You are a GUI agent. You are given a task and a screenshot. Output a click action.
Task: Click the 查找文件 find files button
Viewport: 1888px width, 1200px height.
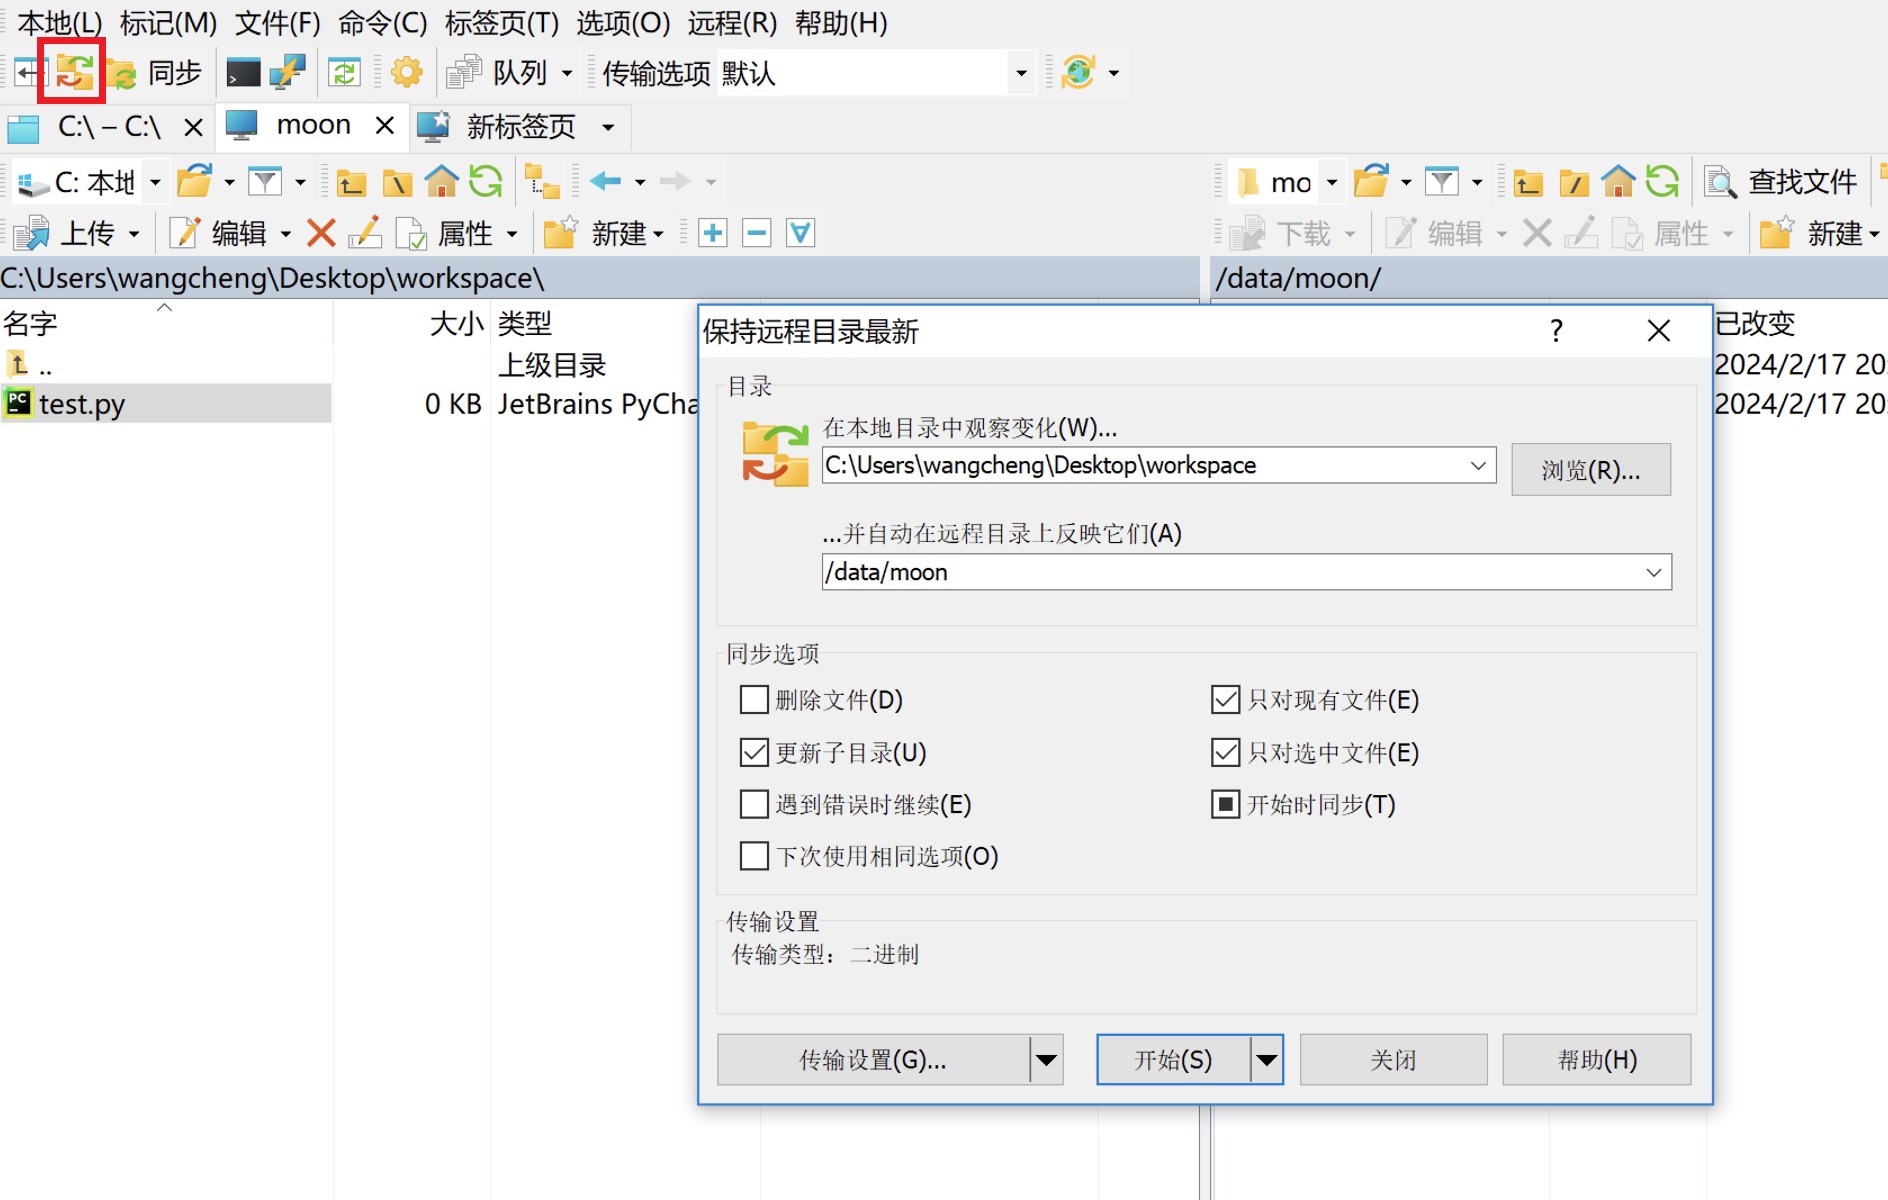1781,182
